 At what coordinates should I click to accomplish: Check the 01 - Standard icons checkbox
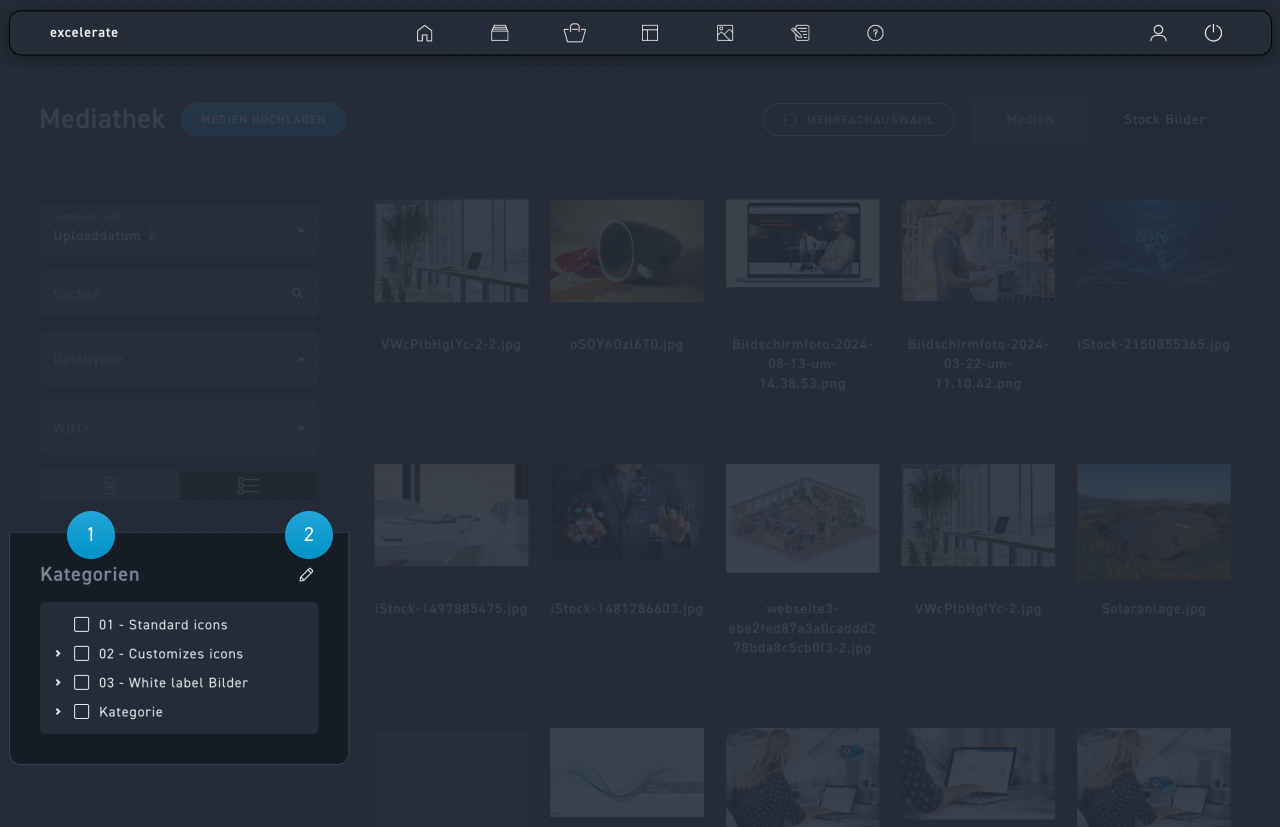(82, 625)
